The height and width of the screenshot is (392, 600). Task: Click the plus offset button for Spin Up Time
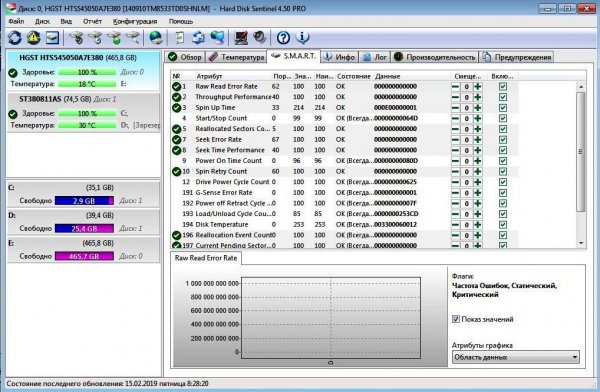pyautogui.click(x=478, y=108)
